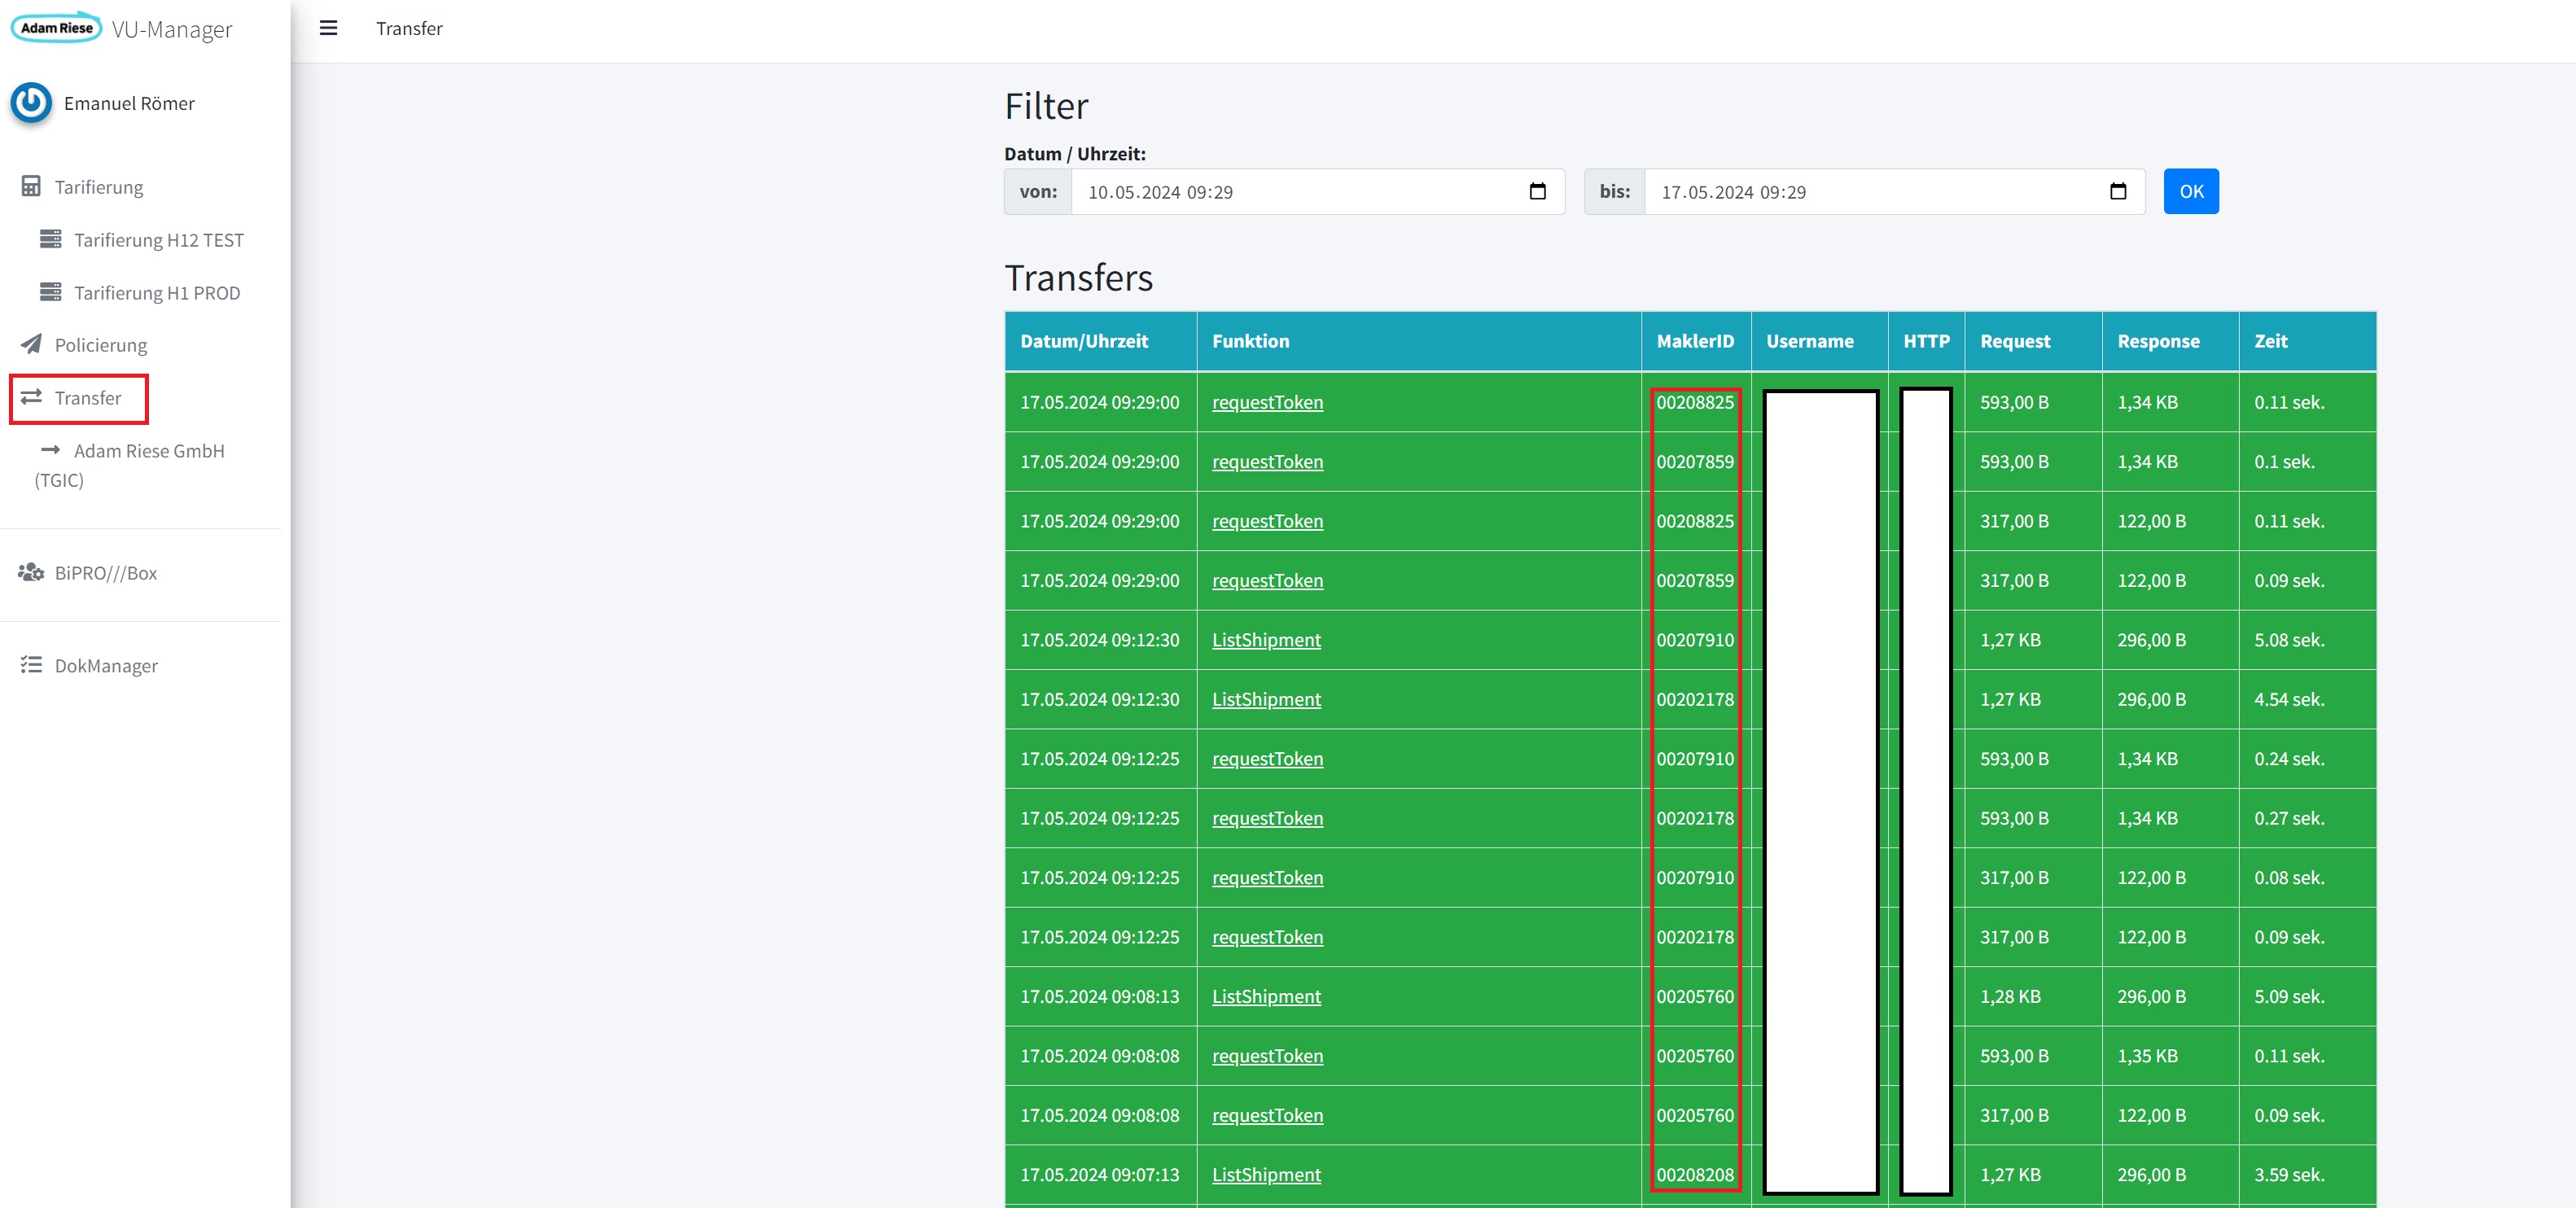Open ListShipment link at 09:08:13
The height and width of the screenshot is (1208, 2576).
point(1265,996)
